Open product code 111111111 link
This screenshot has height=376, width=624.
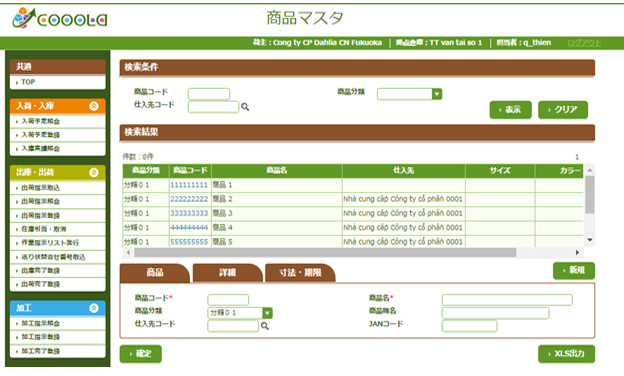189,185
